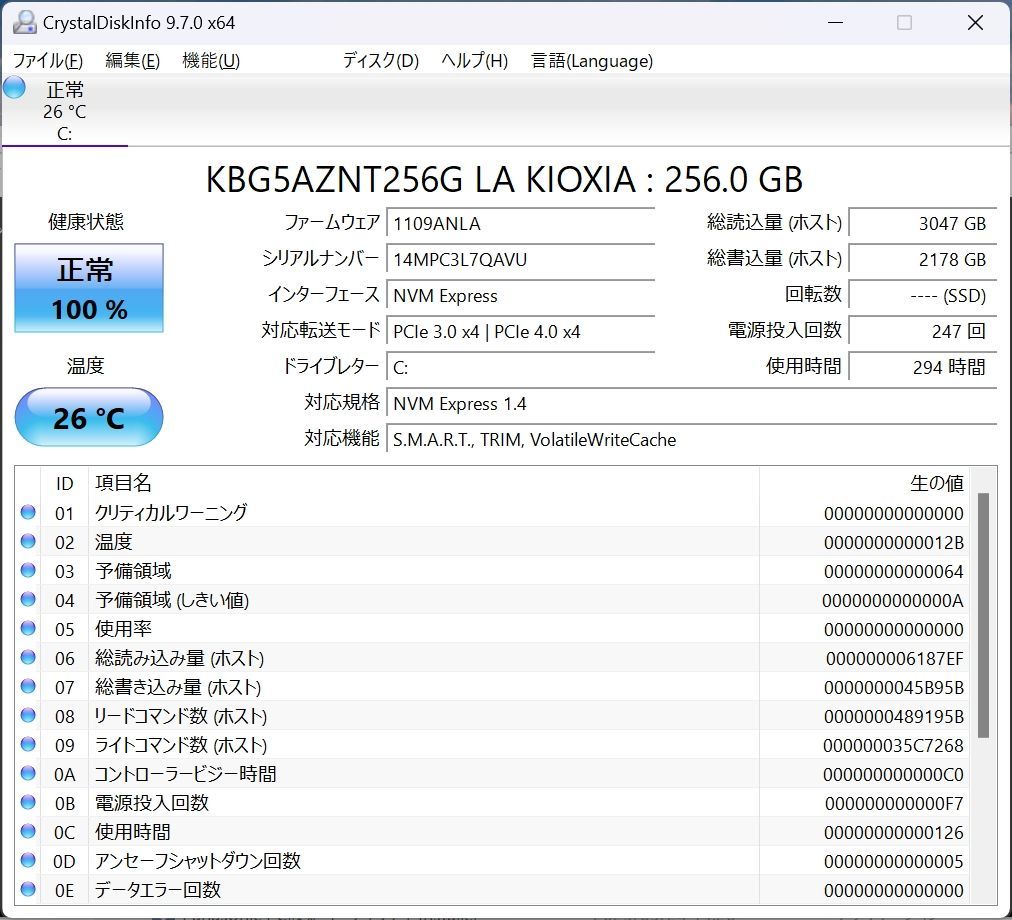
Task: Click the status icon for 電源投入回数
Action: 28,803
